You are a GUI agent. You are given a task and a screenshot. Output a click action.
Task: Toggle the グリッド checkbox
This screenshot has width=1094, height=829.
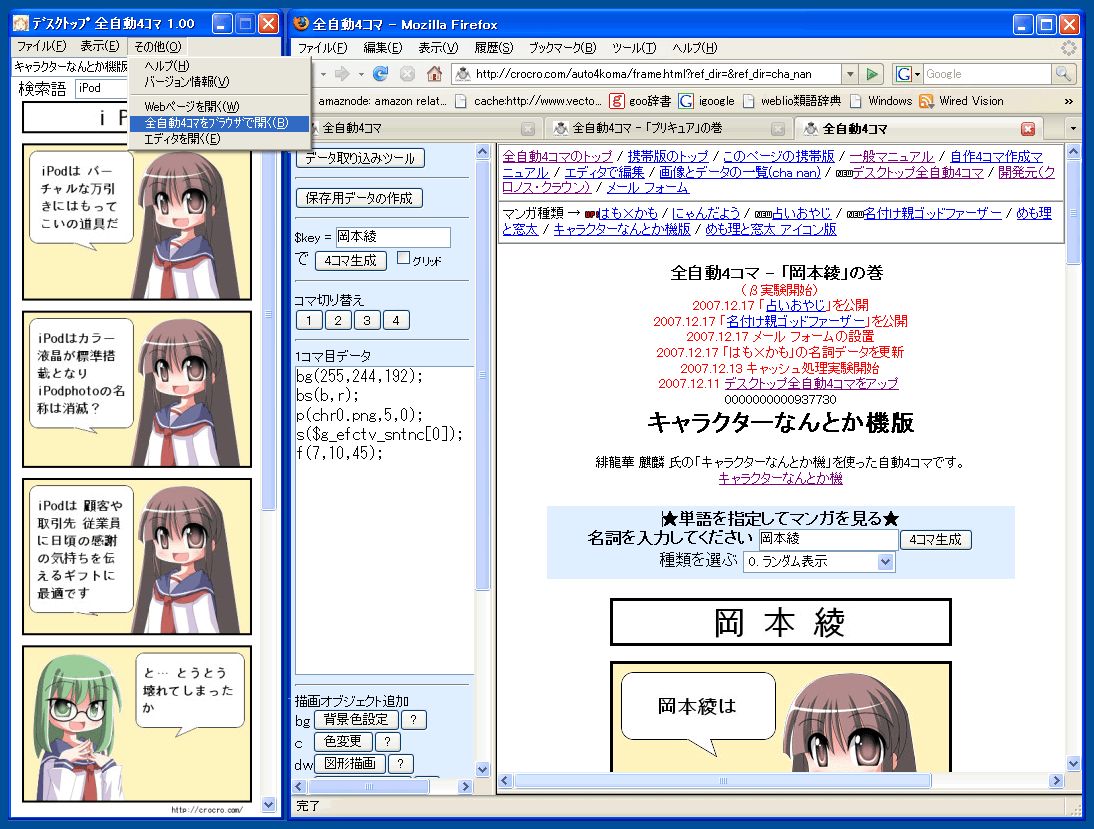403,257
